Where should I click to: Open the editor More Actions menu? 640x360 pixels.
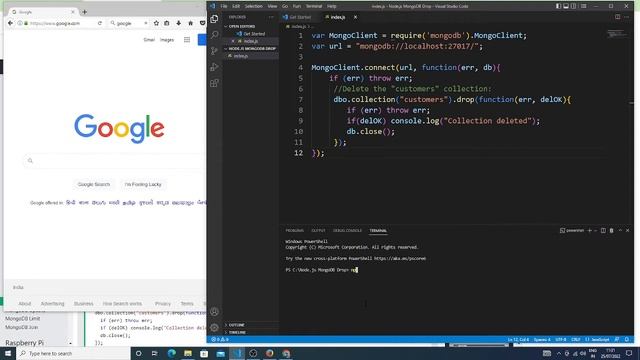[x=627, y=17]
